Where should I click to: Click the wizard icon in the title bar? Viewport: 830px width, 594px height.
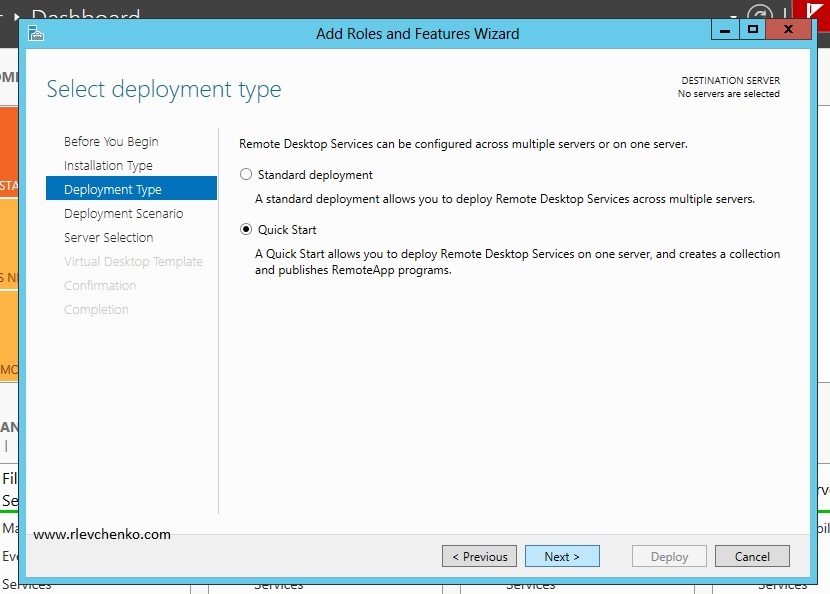coord(36,33)
